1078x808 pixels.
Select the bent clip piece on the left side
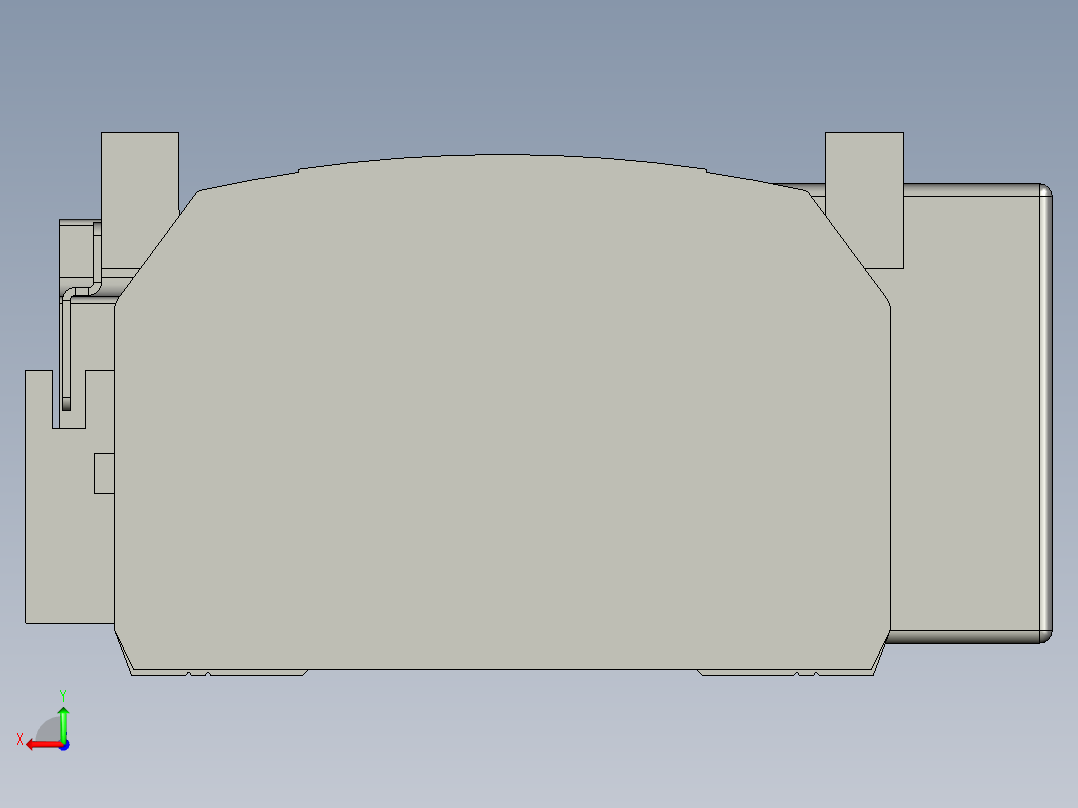[67, 351]
